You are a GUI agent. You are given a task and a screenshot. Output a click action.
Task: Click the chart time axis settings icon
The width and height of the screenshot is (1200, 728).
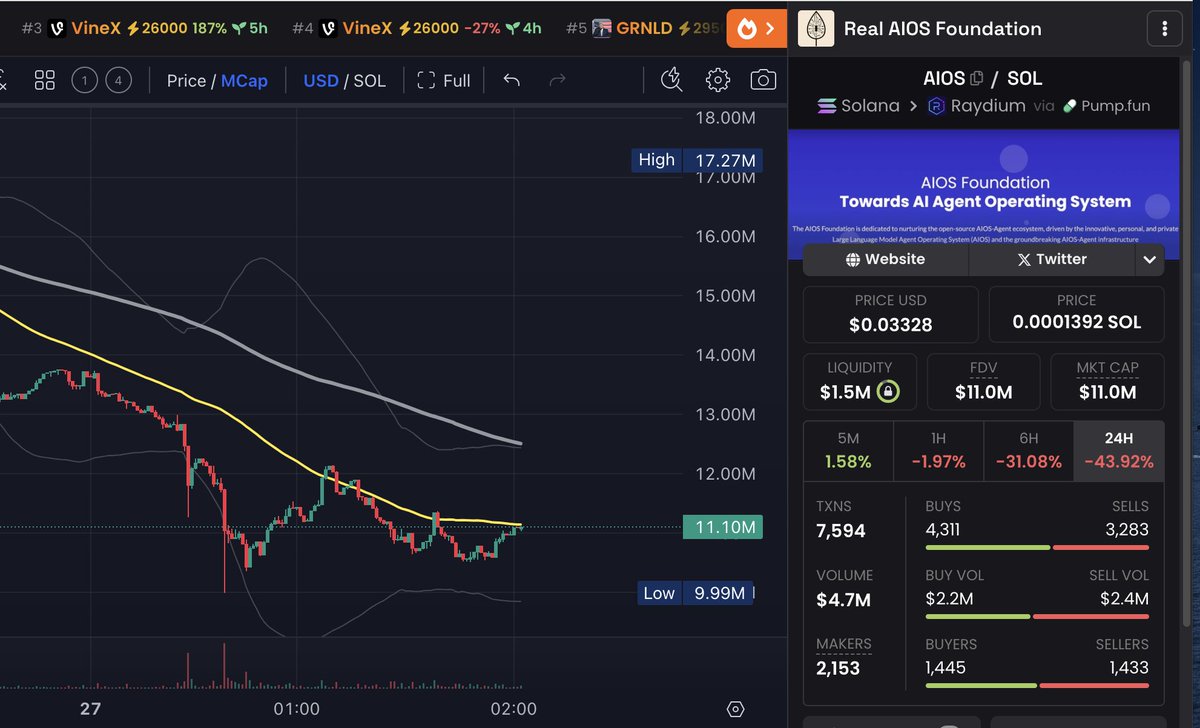click(736, 709)
